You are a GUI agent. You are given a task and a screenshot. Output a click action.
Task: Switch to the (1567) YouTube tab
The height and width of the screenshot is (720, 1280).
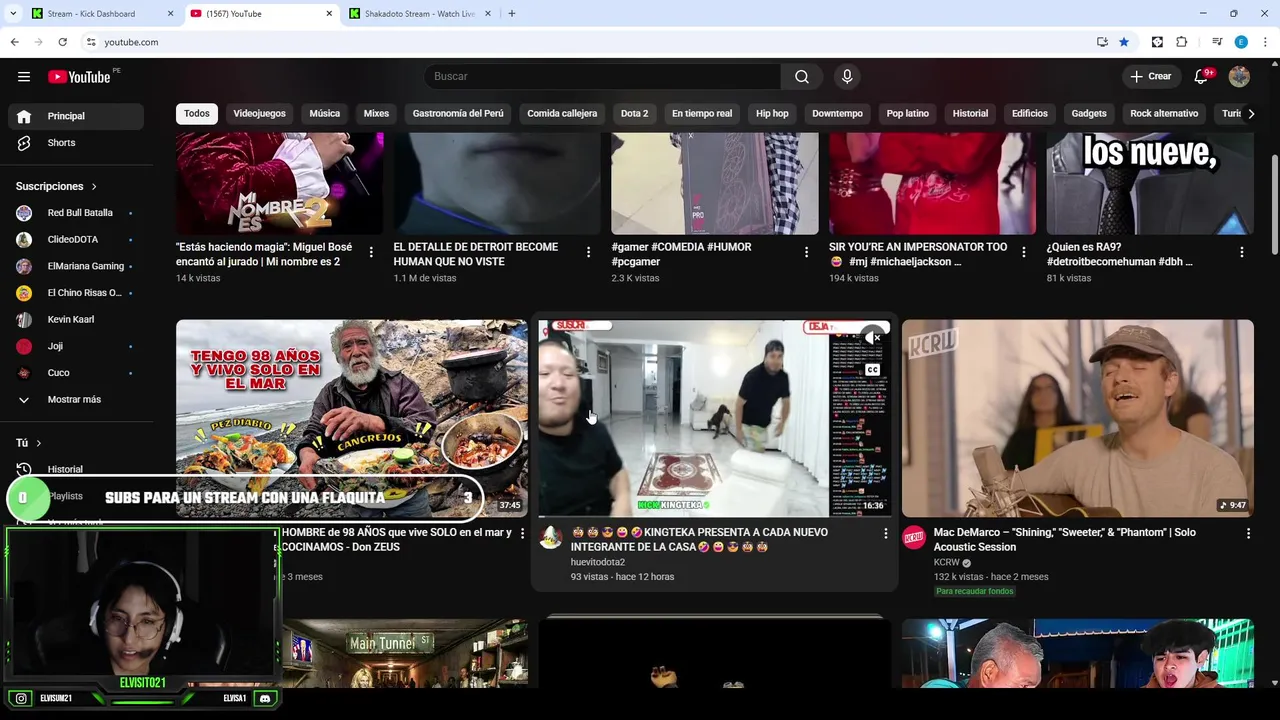262,14
